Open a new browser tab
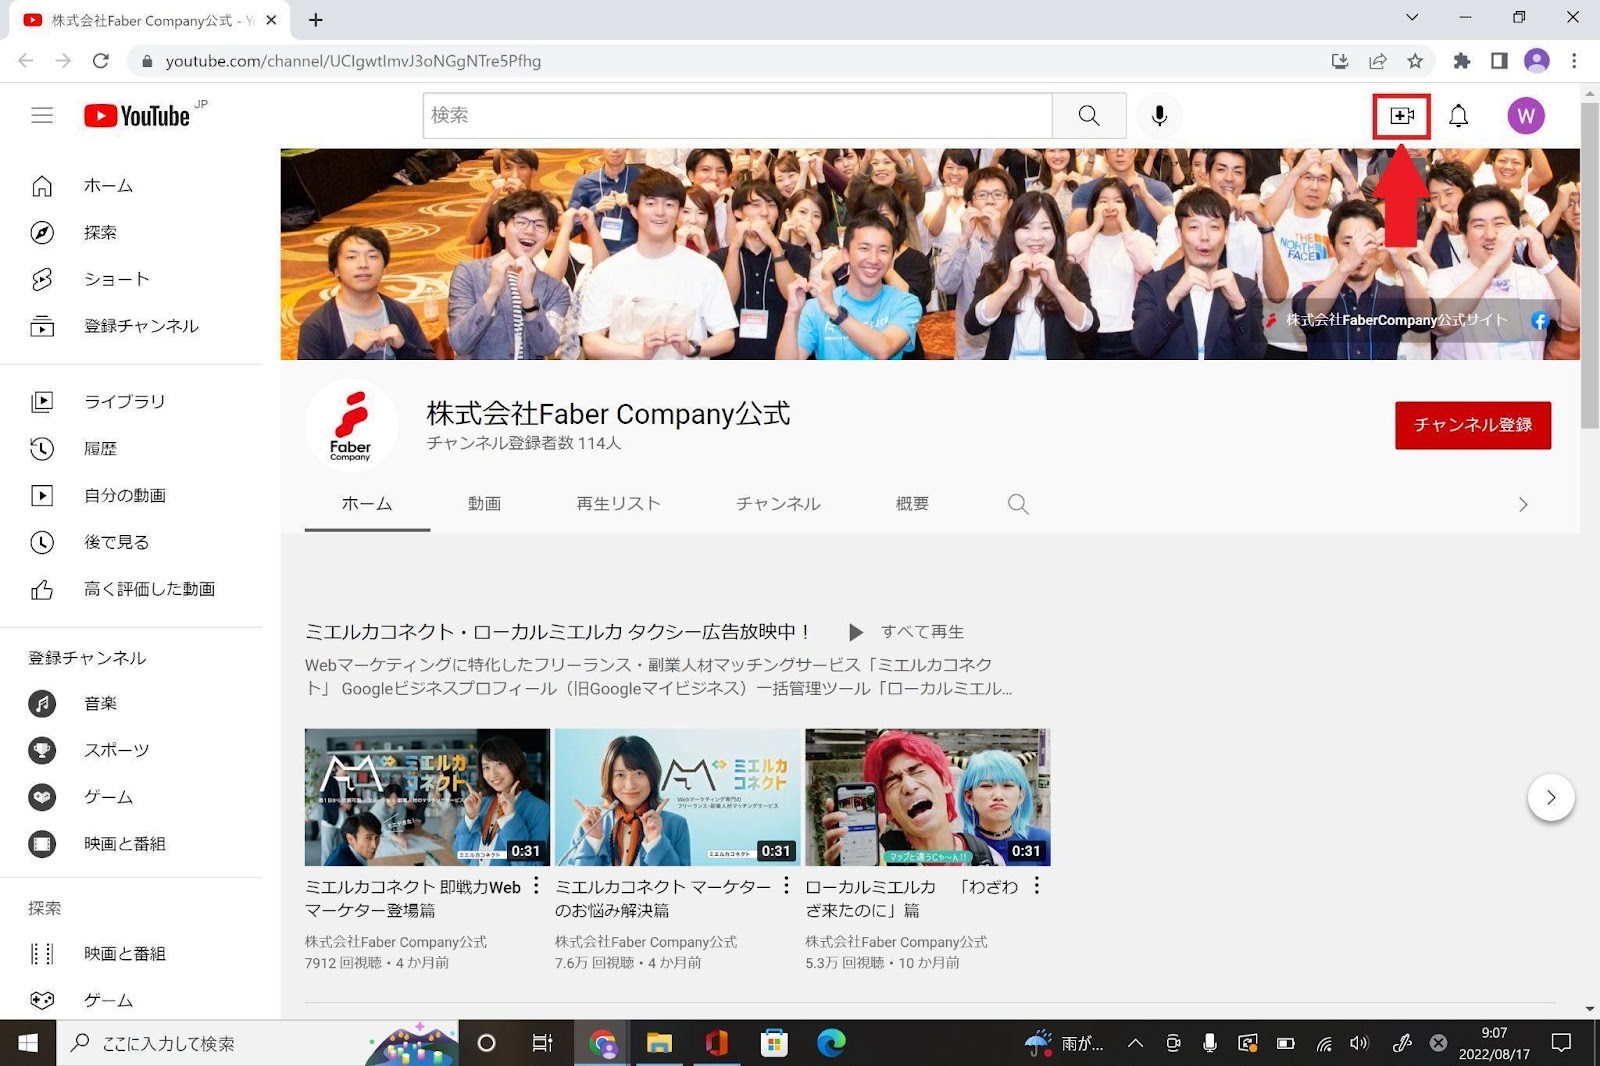 316,20
